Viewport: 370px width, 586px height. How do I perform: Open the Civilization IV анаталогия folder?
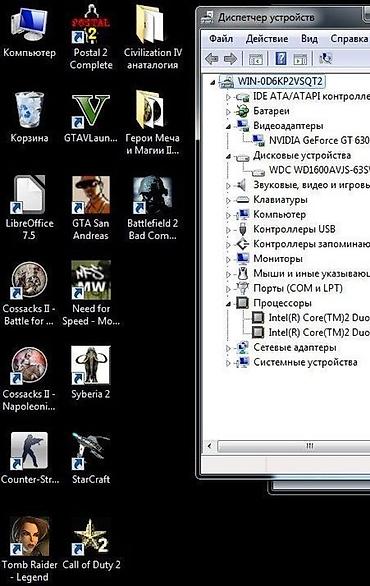point(152,36)
